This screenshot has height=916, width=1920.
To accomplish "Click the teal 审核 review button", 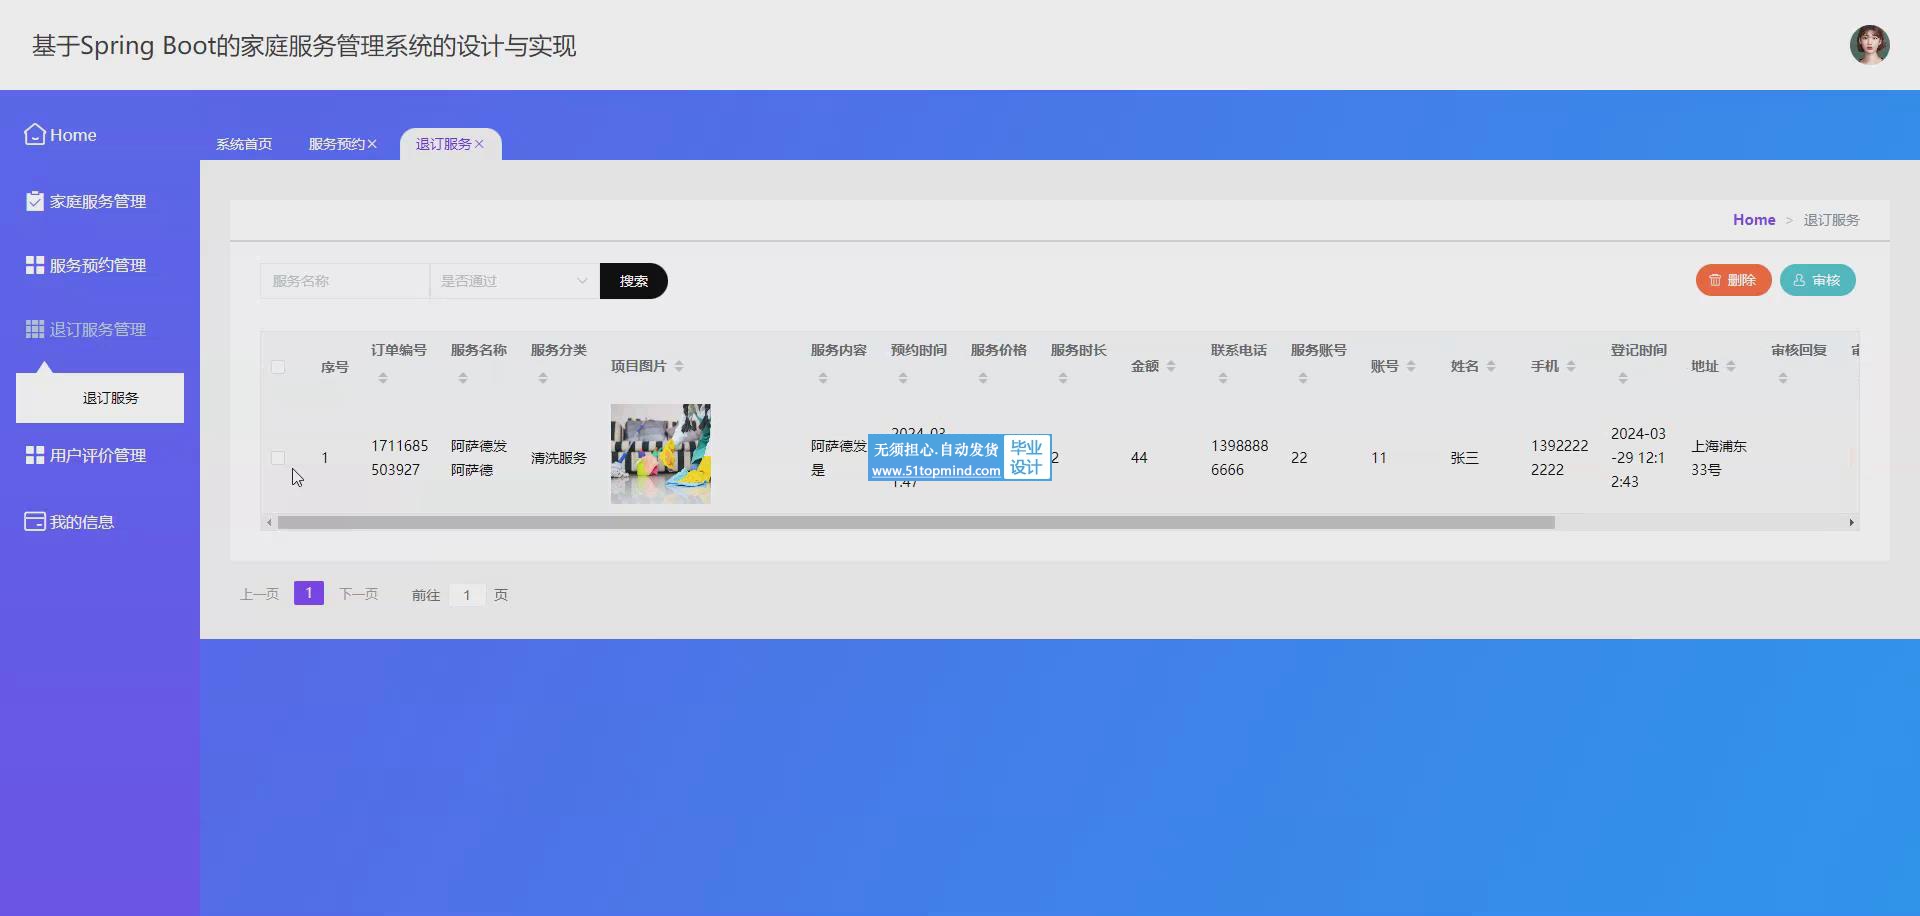I will pos(1817,280).
